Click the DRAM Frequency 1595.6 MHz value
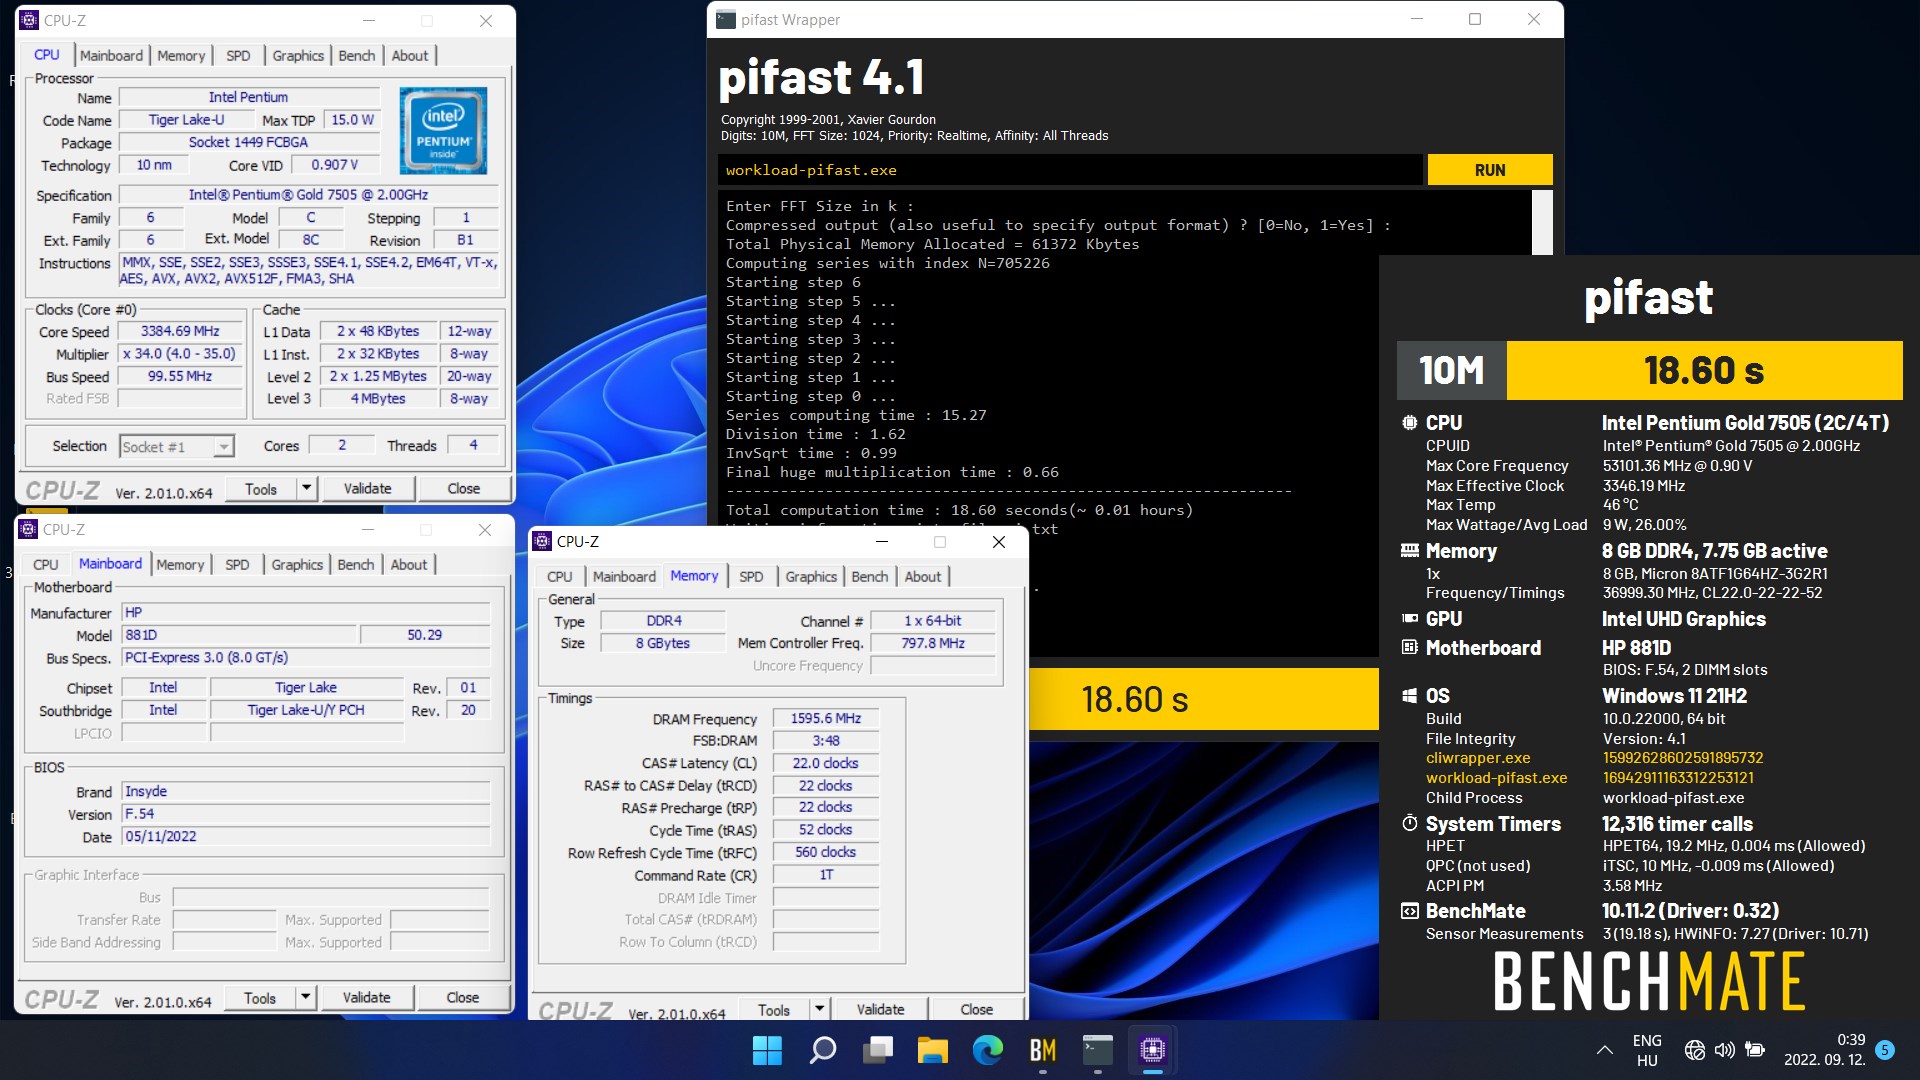 pyautogui.click(x=825, y=718)
